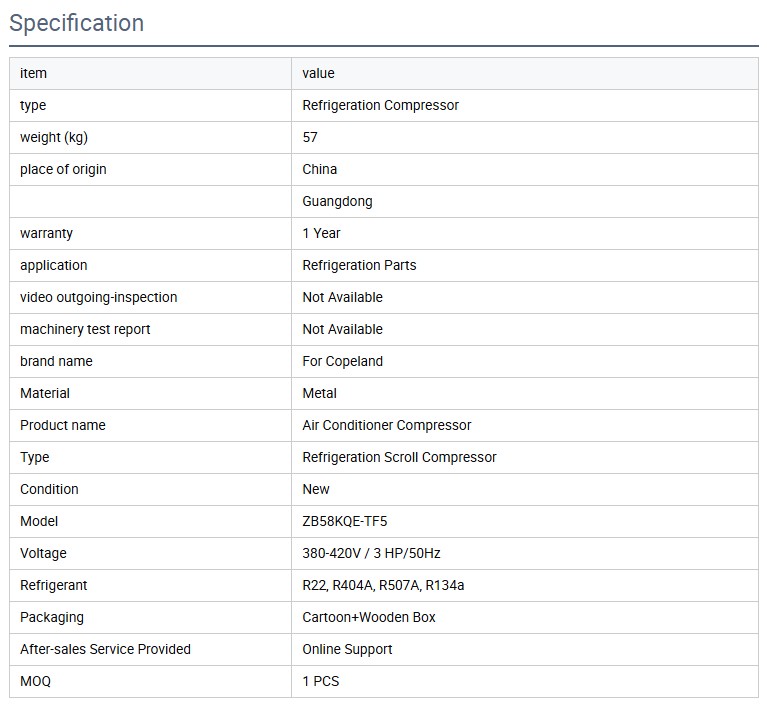
Task: Click the refrigerant list 'R22, R404A, R507A, R134a'
Action: point(383,585)
